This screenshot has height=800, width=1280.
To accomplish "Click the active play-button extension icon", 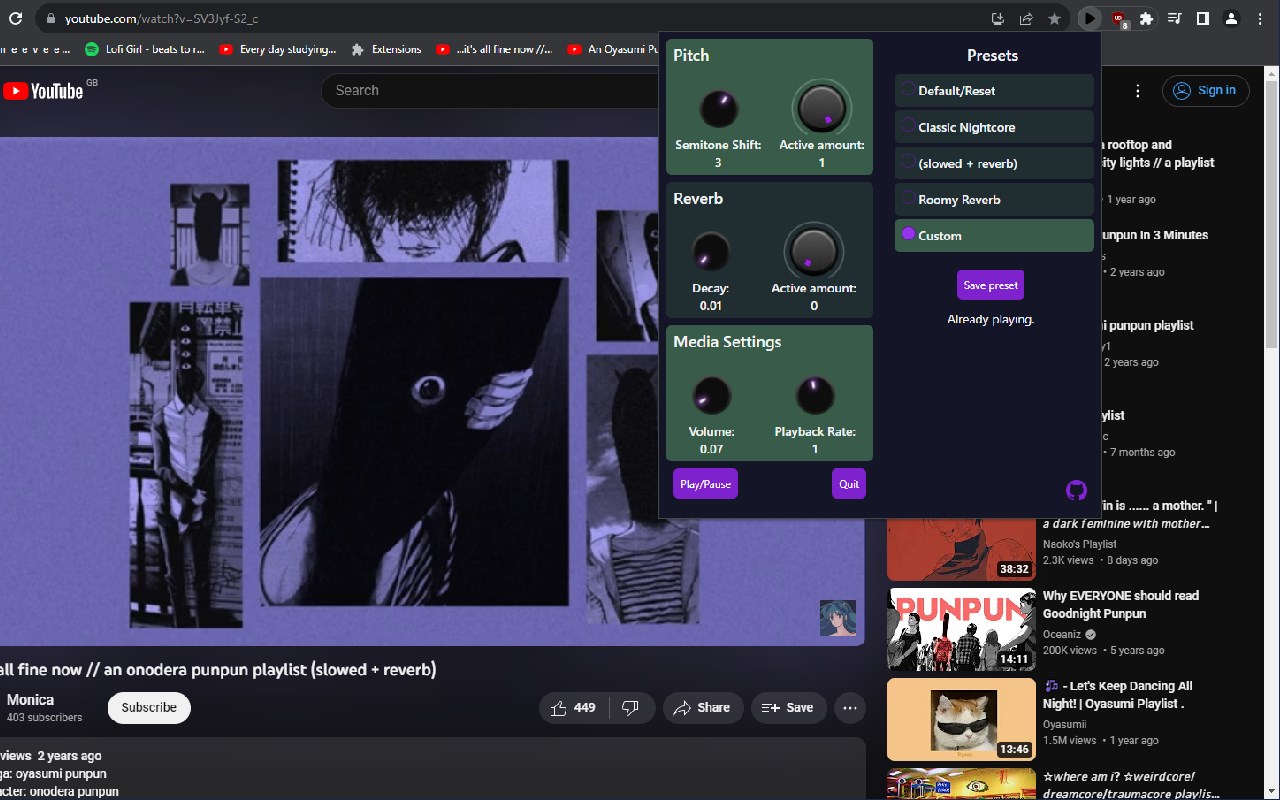I will coord(1090,18).
